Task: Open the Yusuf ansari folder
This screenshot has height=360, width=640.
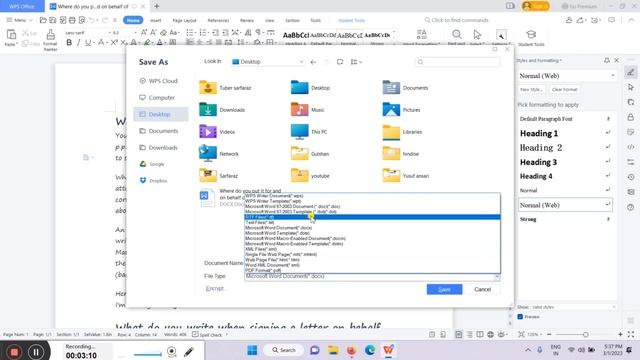Action: click(406, 176)
